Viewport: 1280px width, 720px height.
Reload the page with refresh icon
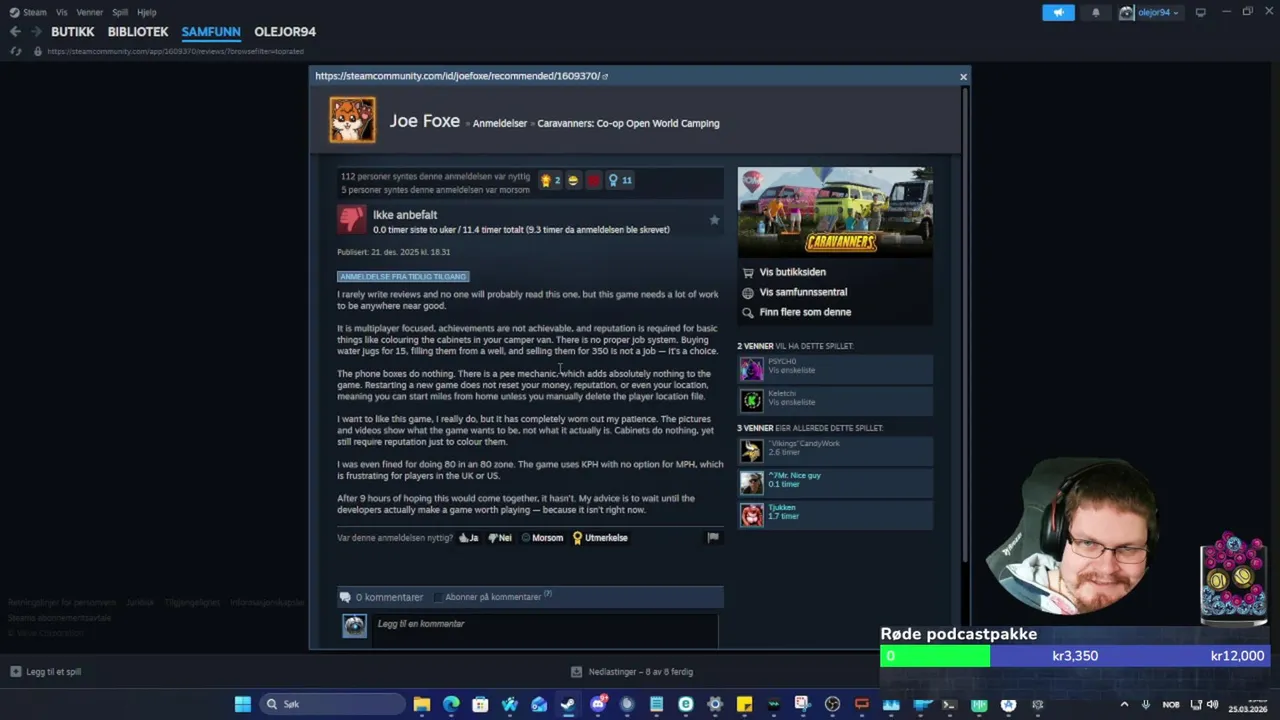pos(16,51)
